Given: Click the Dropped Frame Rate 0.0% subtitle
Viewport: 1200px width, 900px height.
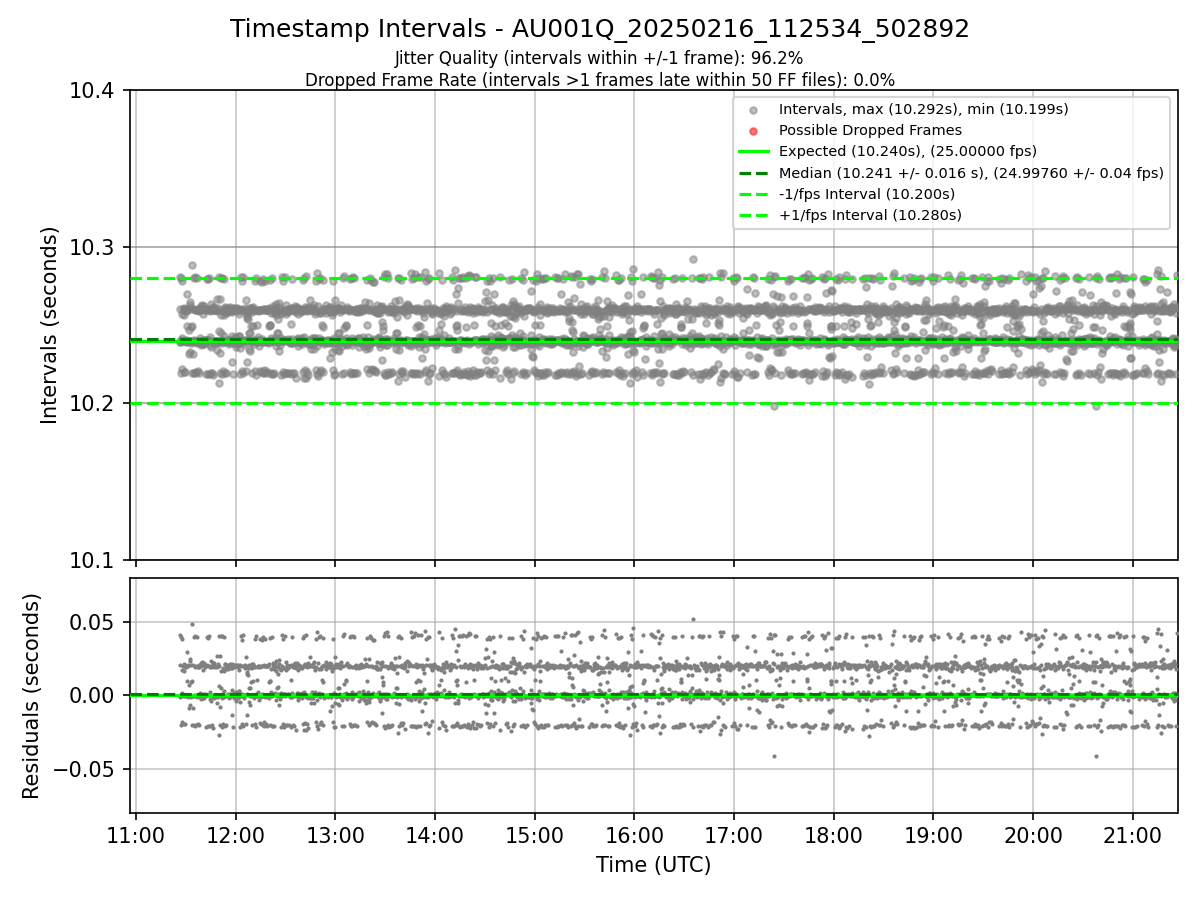Looking at the screenshot, I should pyautogui.click(x=600, y=80).
